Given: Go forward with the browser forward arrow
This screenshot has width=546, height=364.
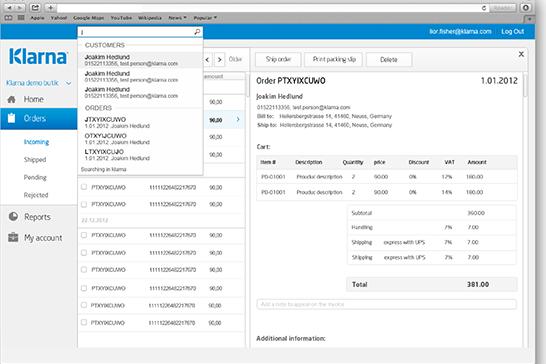Looking at the screenshot, I should point(20,8).
